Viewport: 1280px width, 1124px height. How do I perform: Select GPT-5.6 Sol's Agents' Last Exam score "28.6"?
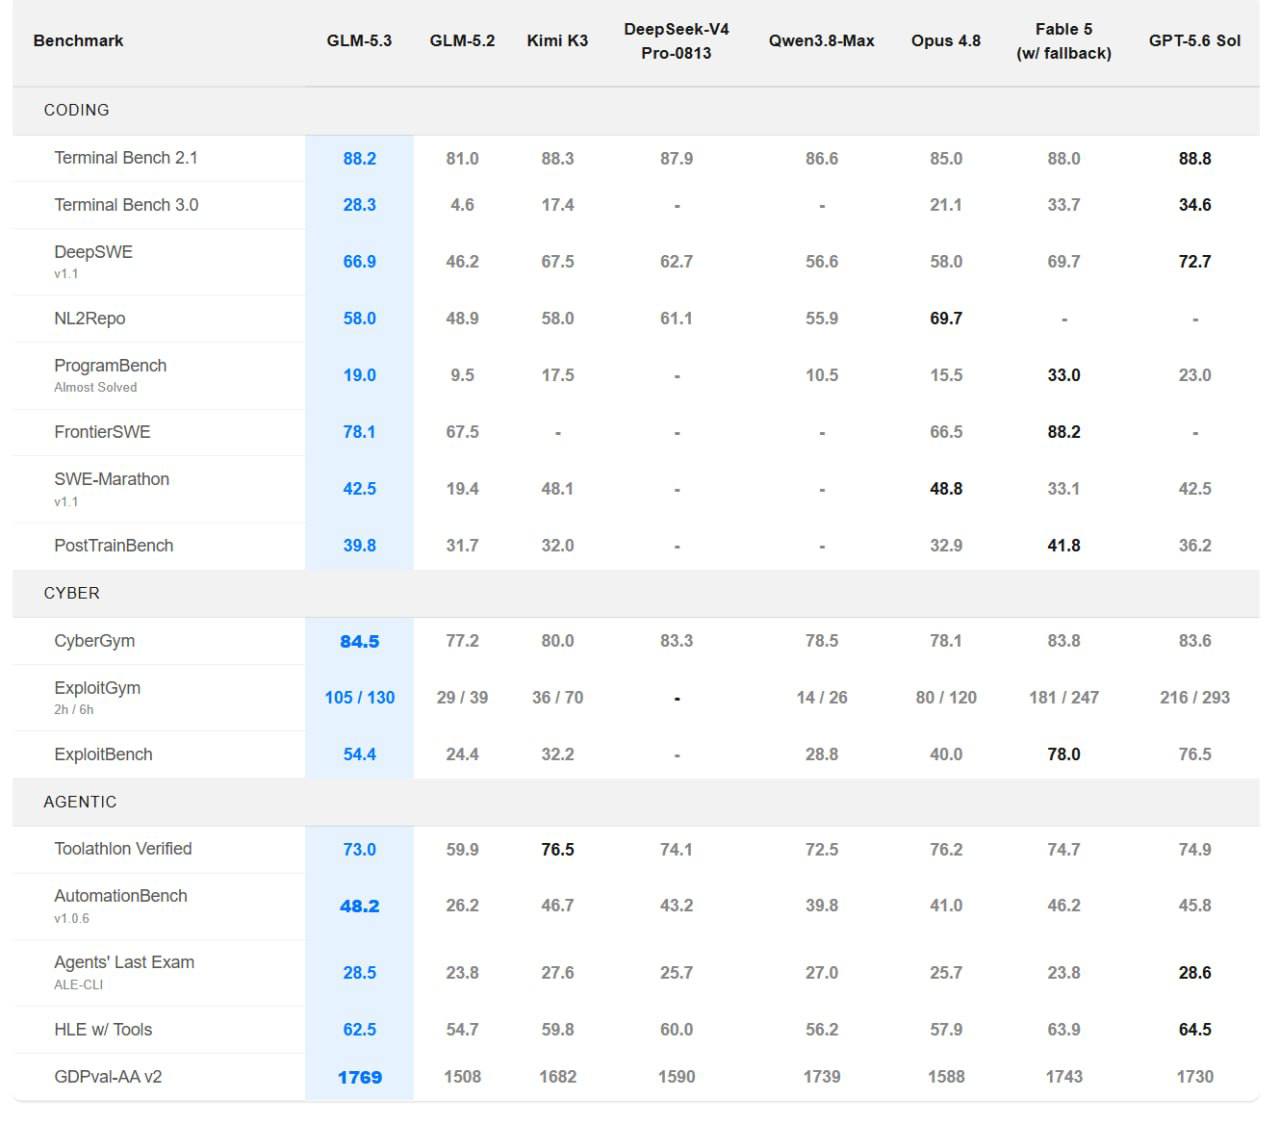pos(1195,973)
